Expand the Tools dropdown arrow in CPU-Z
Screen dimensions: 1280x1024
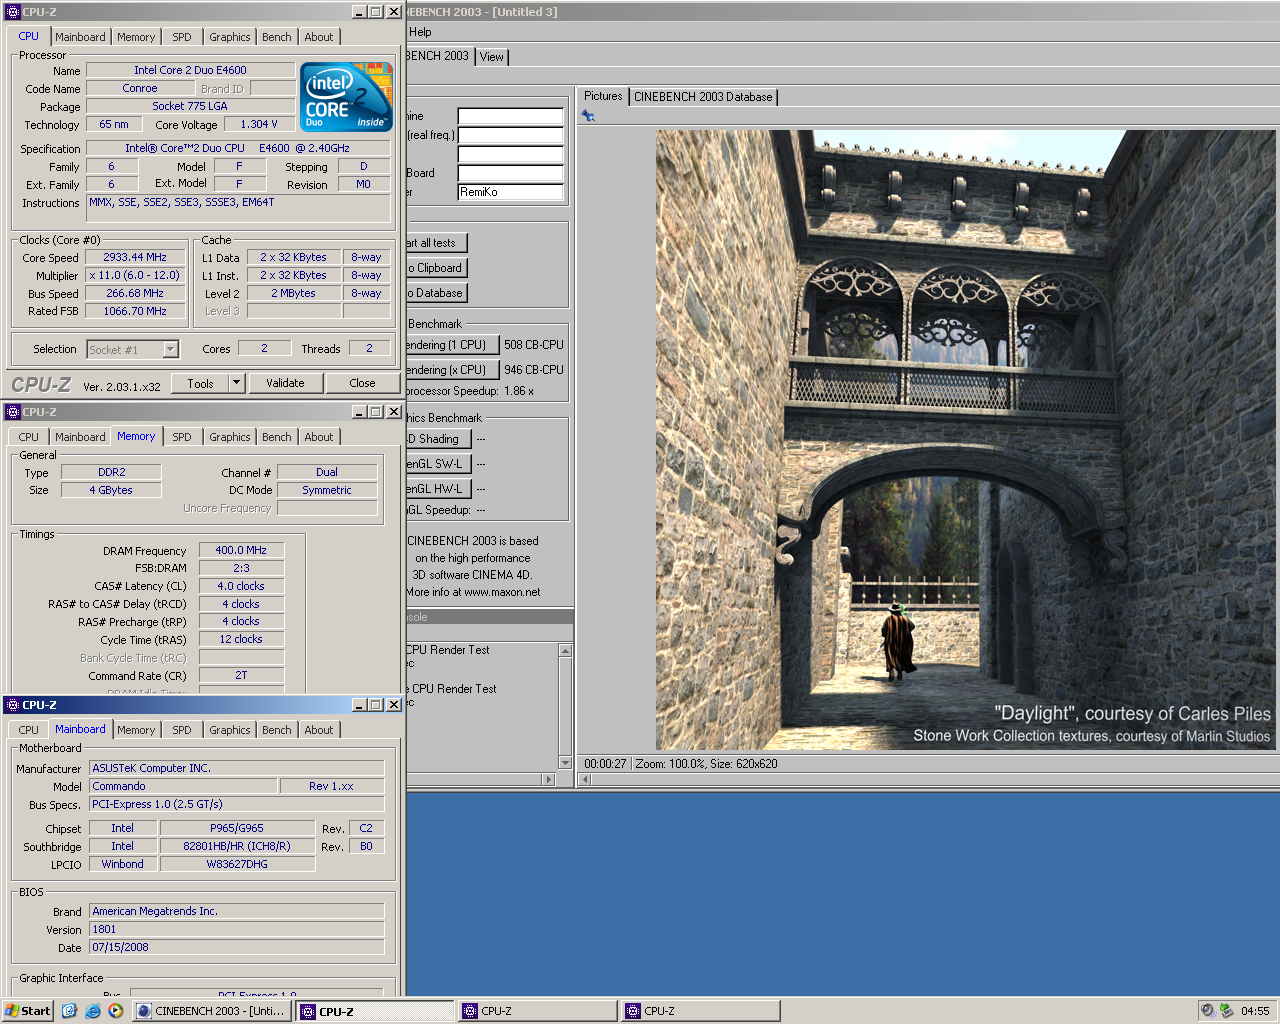click(x=237, y=383)
